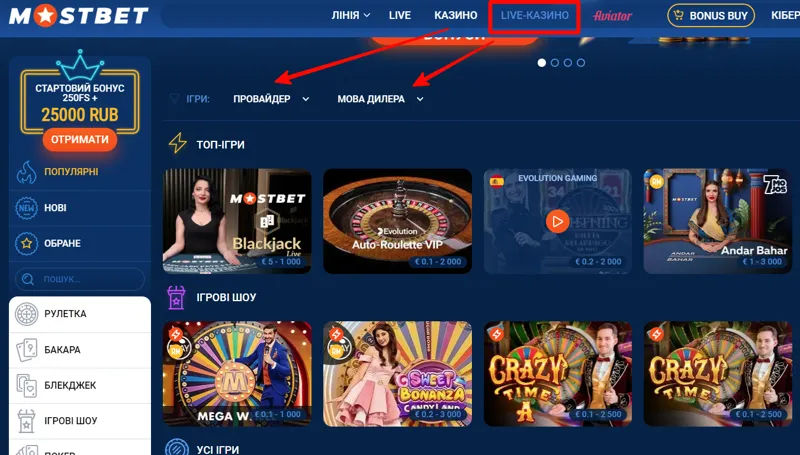
Task: Click the orange badge on Mega Wheel card
Action: click(x=176, y=334)
